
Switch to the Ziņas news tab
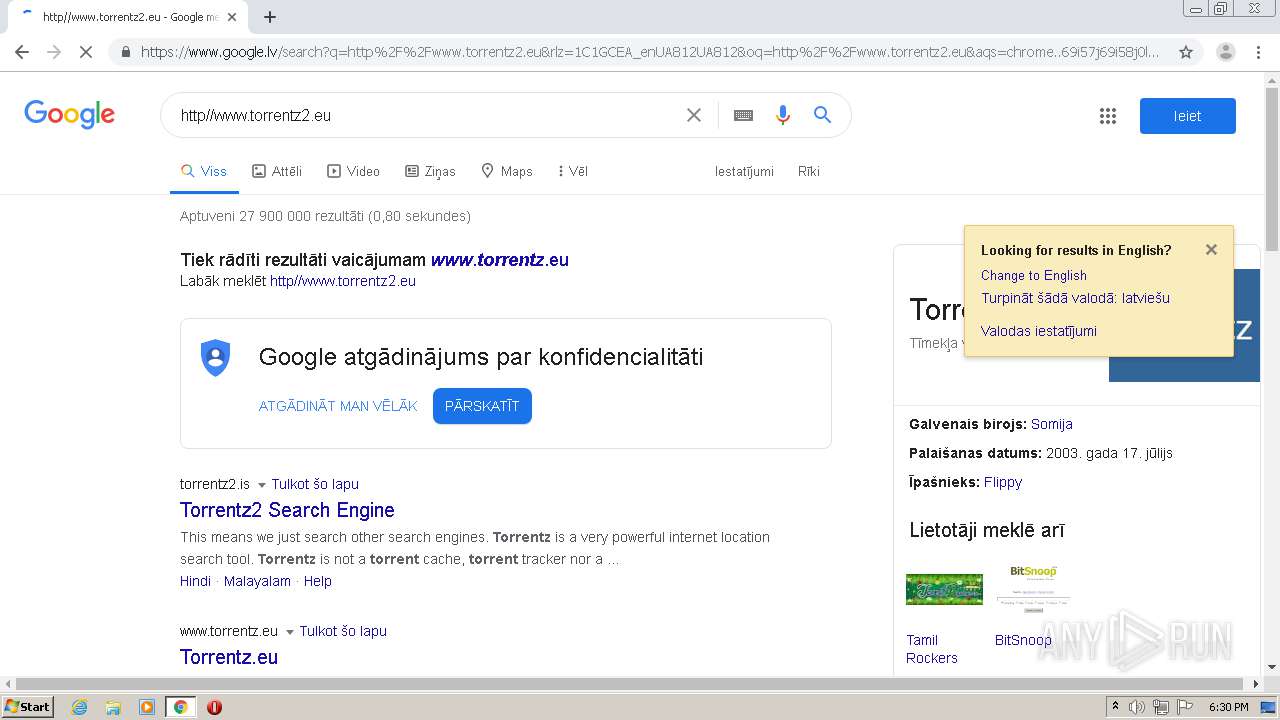pos(430,171)
